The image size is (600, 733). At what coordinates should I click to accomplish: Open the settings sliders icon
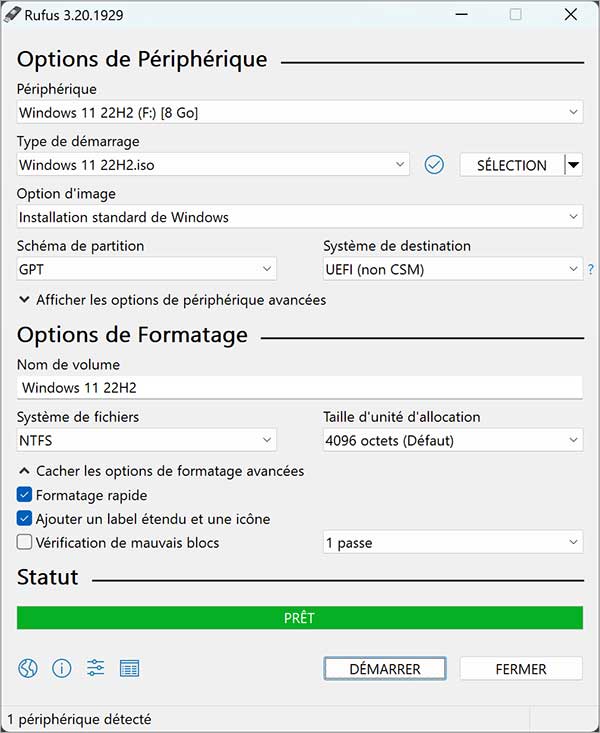coord(95,668)
